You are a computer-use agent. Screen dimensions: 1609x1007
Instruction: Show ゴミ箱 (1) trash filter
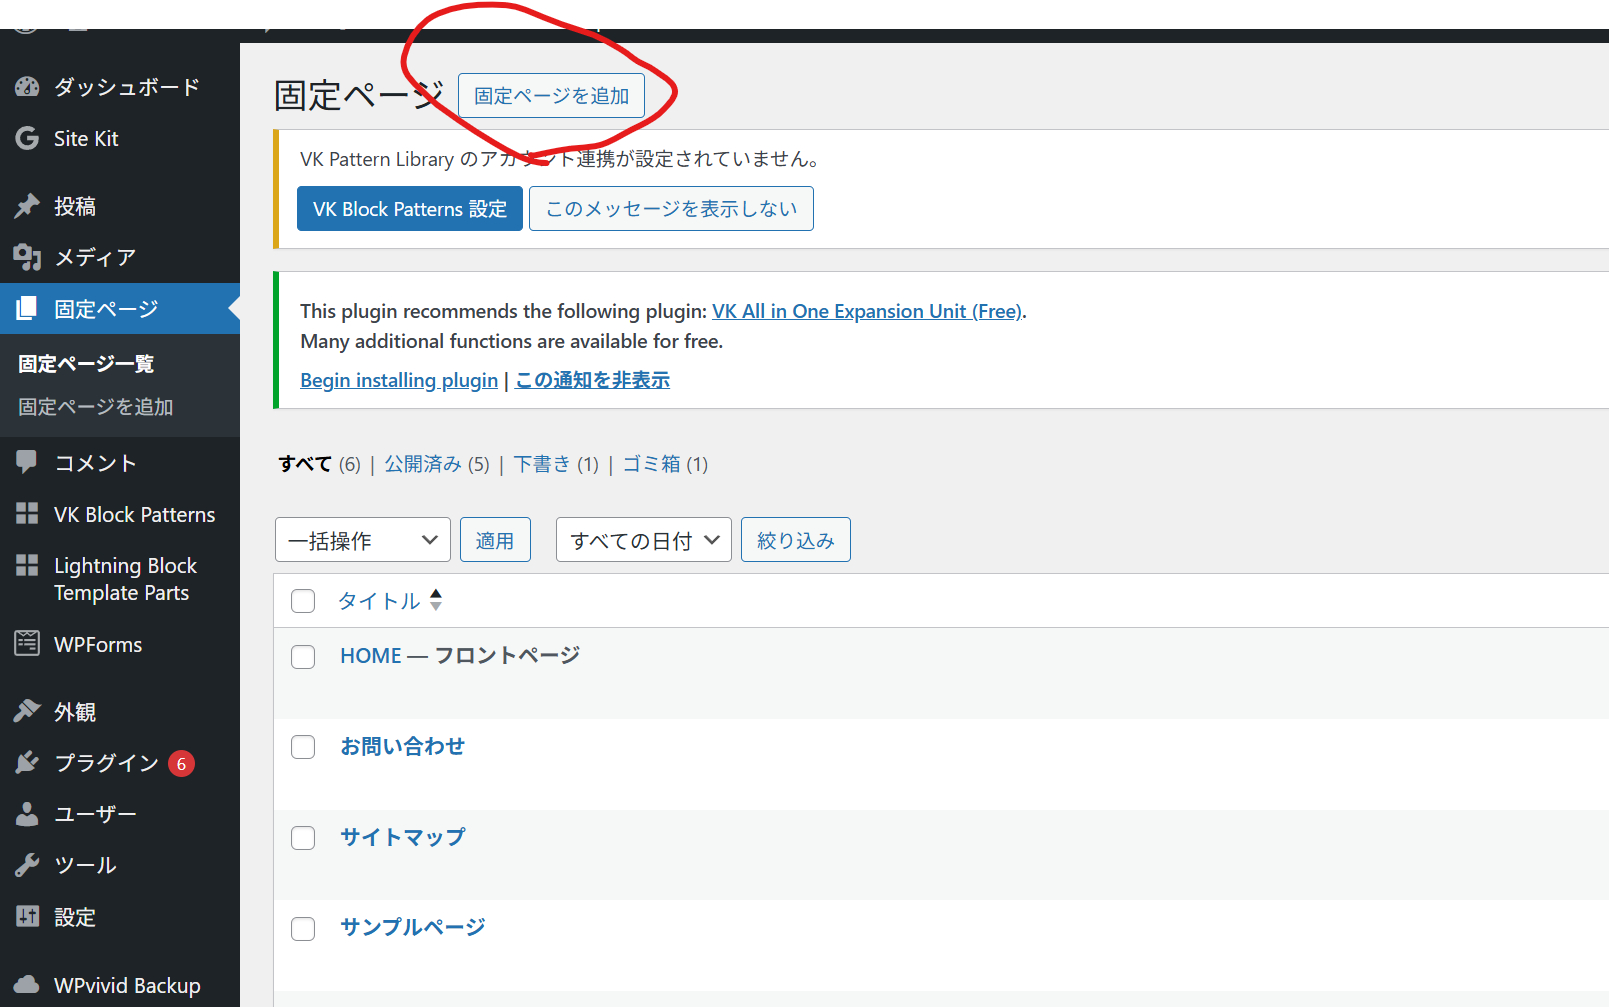pos(665,464)
